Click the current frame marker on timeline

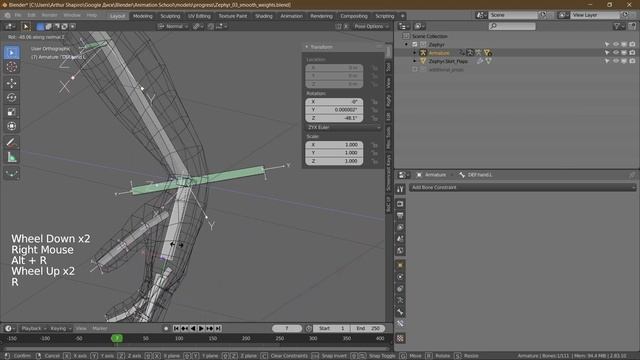click(x=117, y=338)
